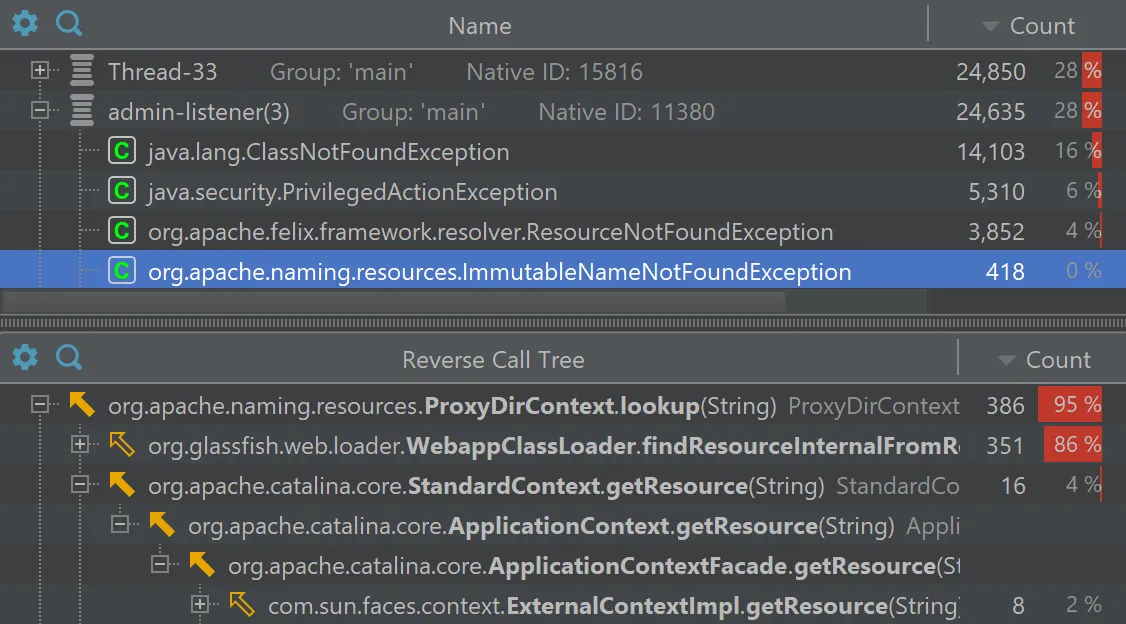1126x624 pixels.
Task: Click the call arrow icon for ApplicationContext.getResource
Action: coord(162,525)
